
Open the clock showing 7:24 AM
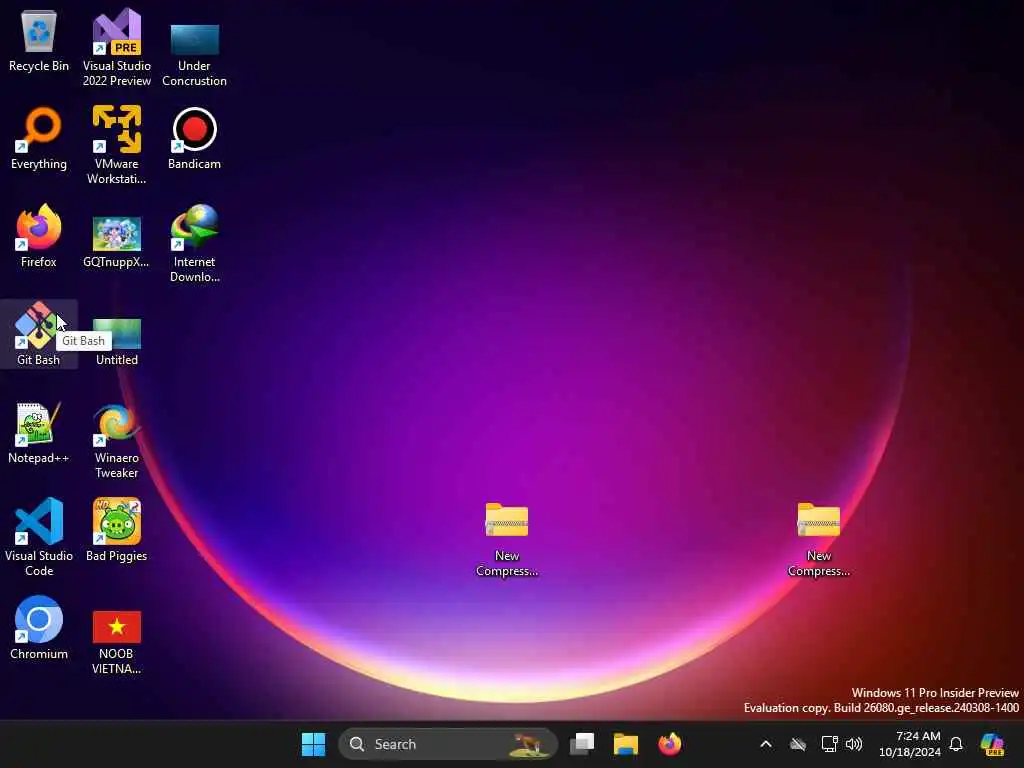pos(910,744)
